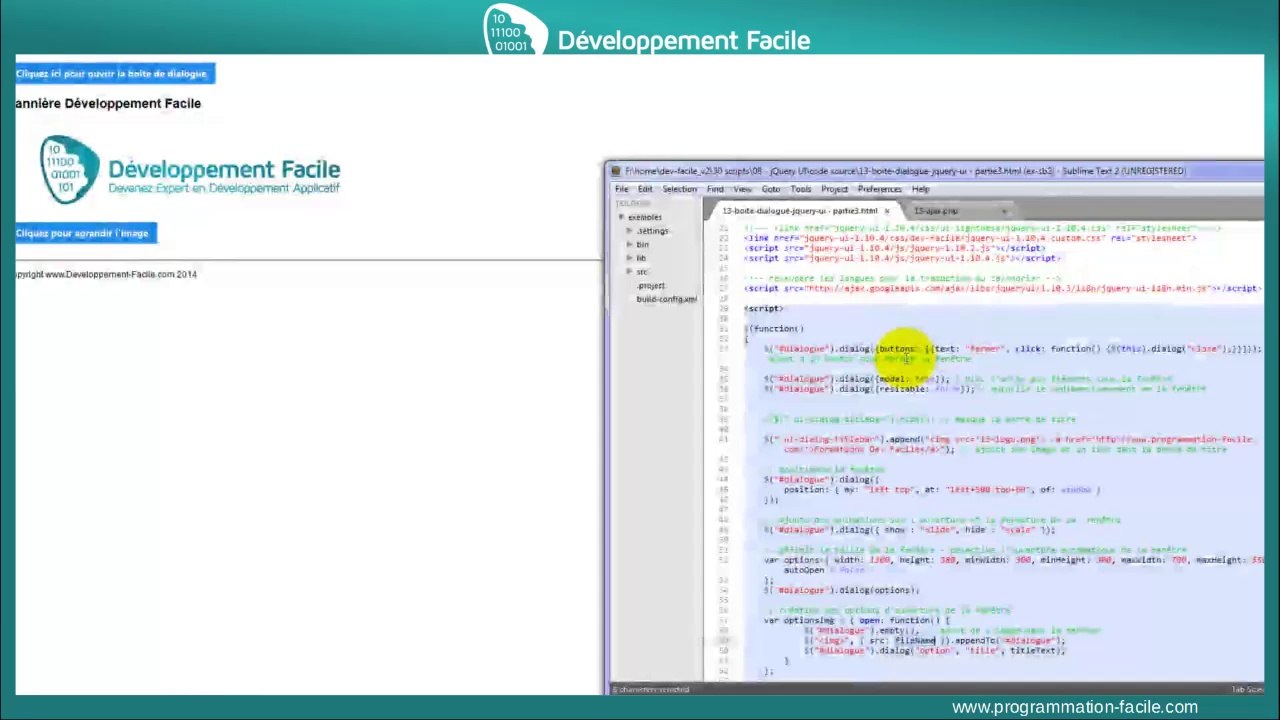Image resolution: width=1280 pixels, height=720 pixels.
Task: Expand the lib folder in the sidebar
Action: pyautogui.click(x=629, y=258)
